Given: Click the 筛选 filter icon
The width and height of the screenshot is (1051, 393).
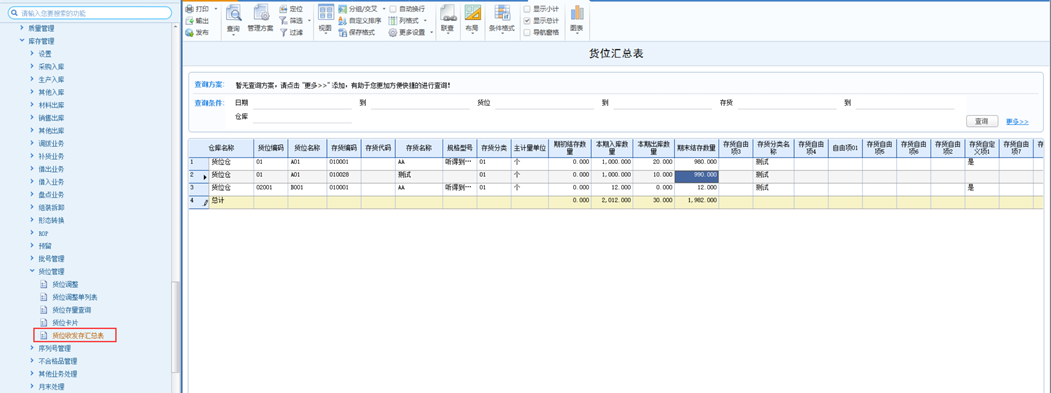Looking at the screenshot, I should coord(284,20).
